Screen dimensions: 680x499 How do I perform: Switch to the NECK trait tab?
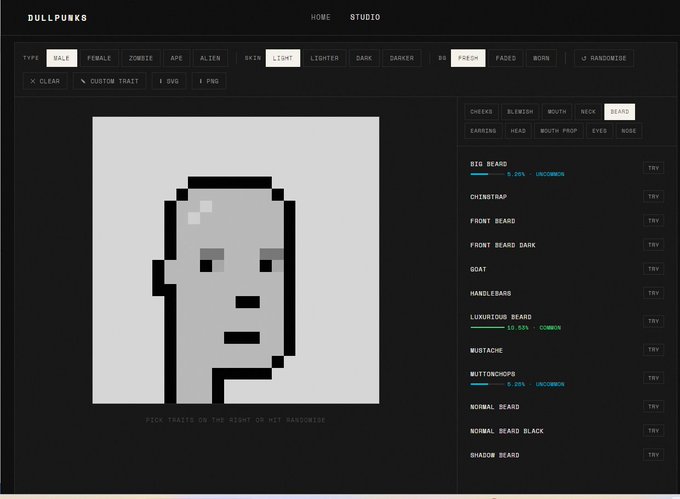[588, 112]
